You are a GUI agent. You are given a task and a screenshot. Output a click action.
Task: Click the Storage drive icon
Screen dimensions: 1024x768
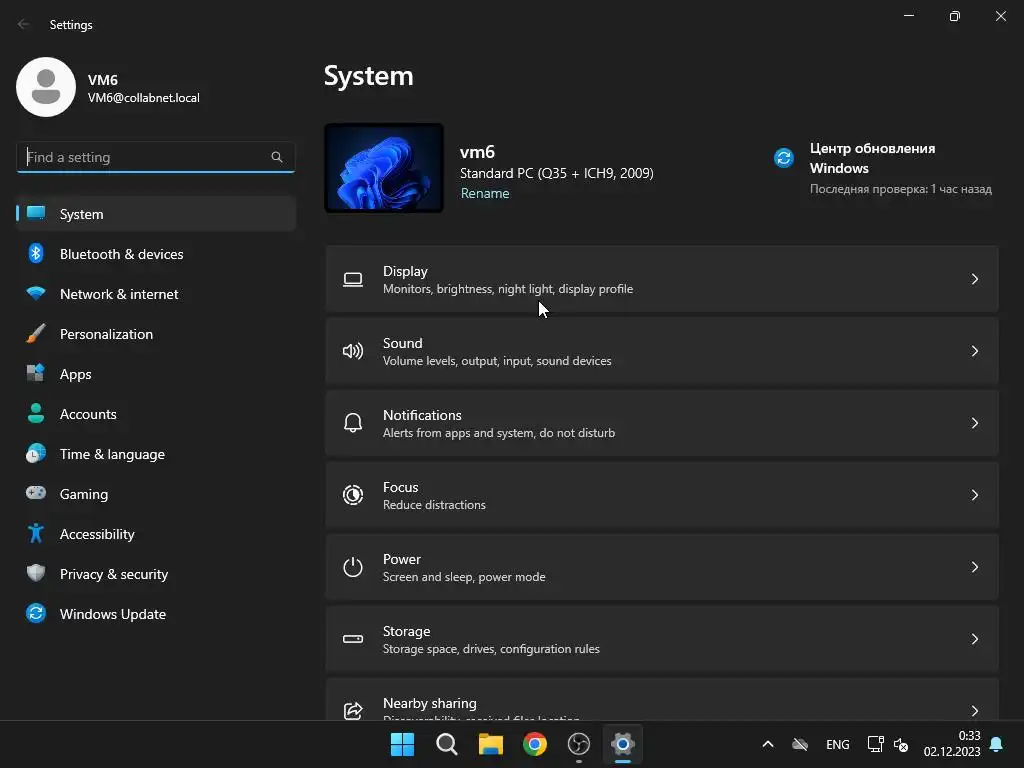tap(353, 639)
